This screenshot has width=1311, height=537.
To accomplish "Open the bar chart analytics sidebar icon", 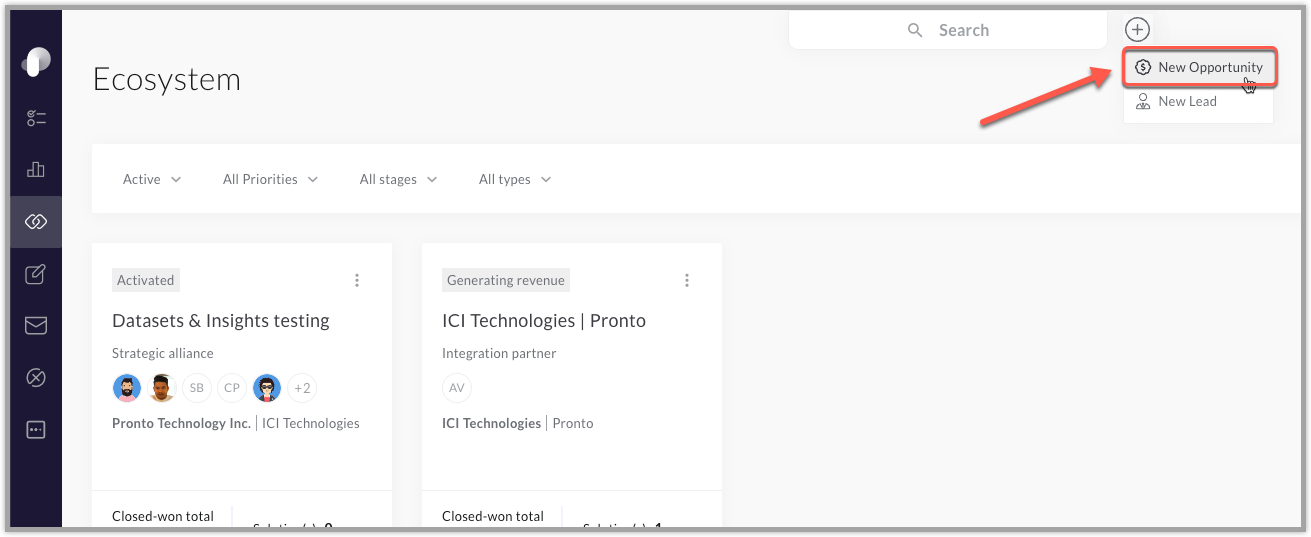I will click(36, 169).
